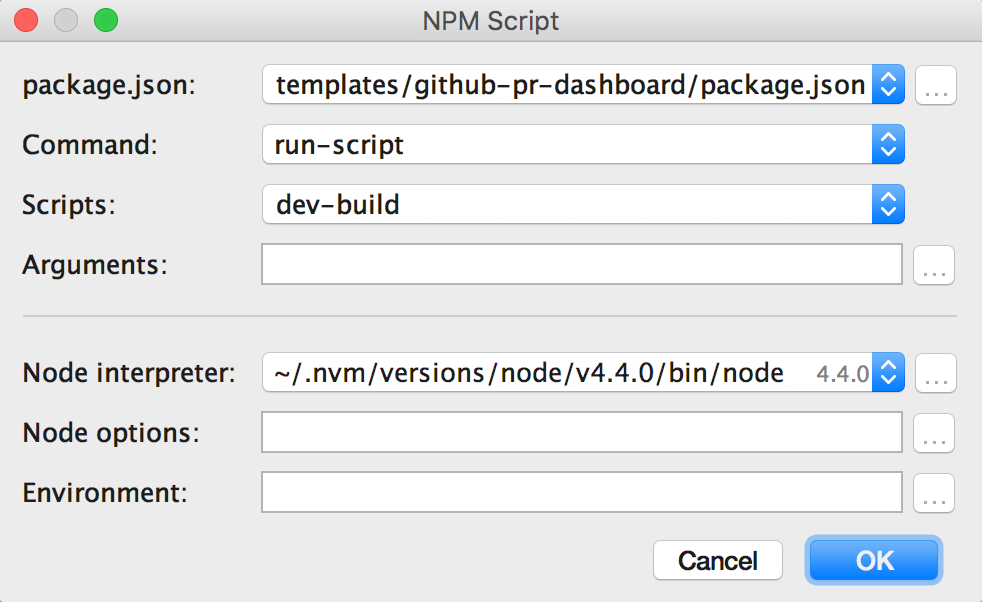
Task: Click the package.json path text
Action: point(570,86)
